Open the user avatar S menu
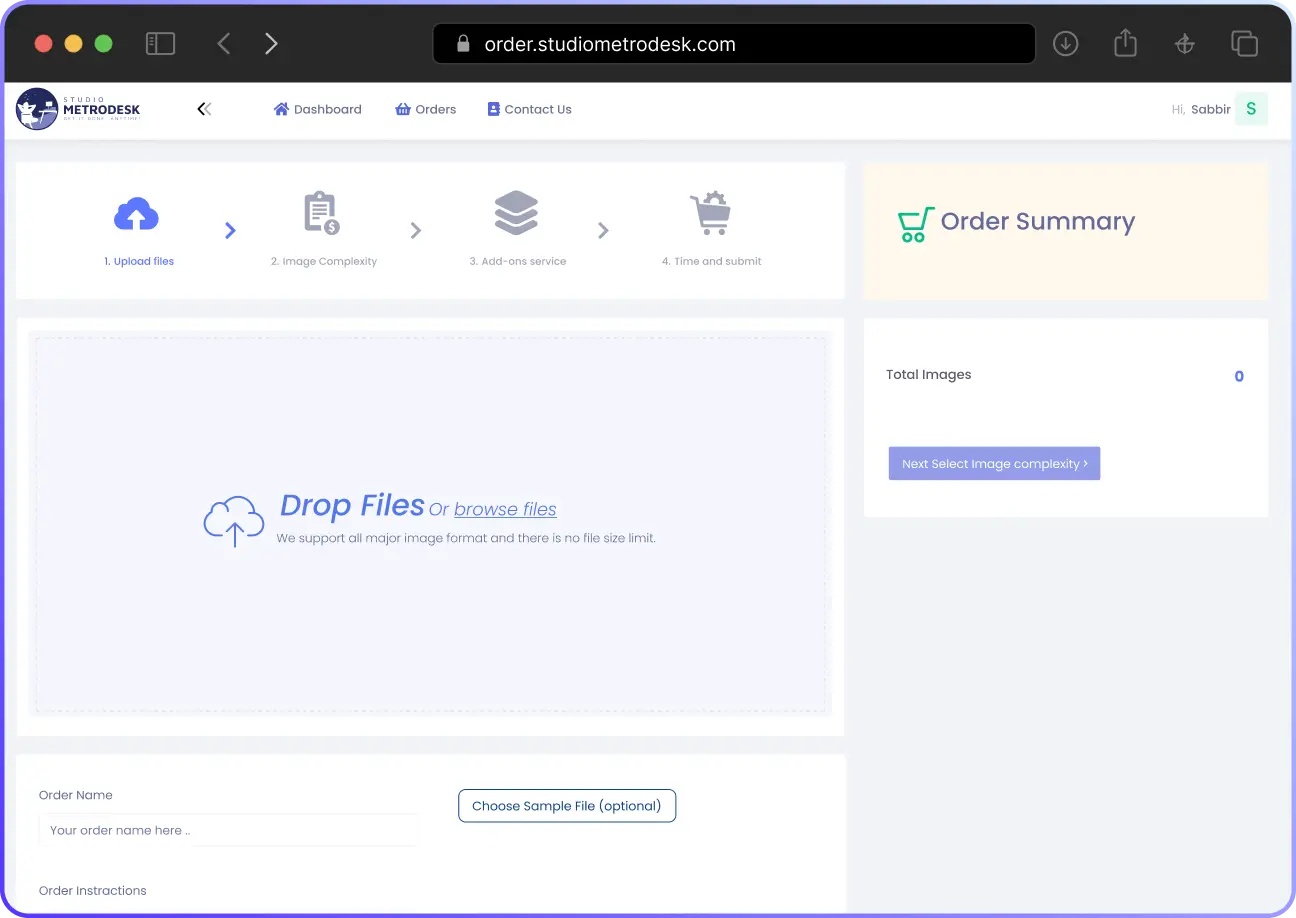The height and width of the screenshot is (918, 1296). (x=1251, y=109)
